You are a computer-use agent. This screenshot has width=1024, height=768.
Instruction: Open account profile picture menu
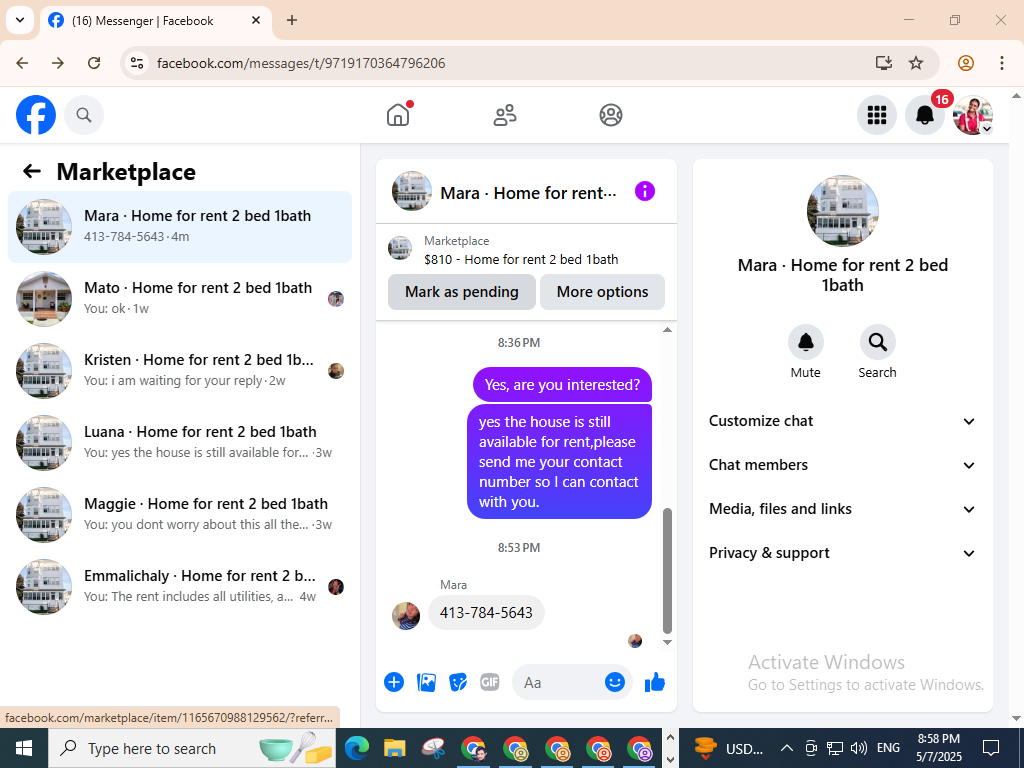tap(973, 115)
